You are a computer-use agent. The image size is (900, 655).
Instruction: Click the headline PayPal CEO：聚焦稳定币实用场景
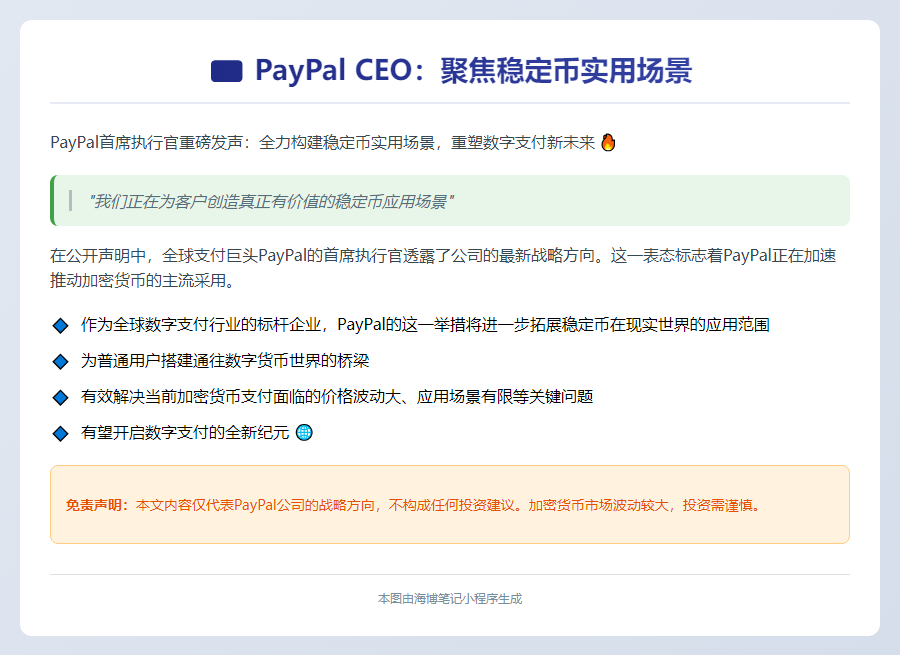[474, 71]
